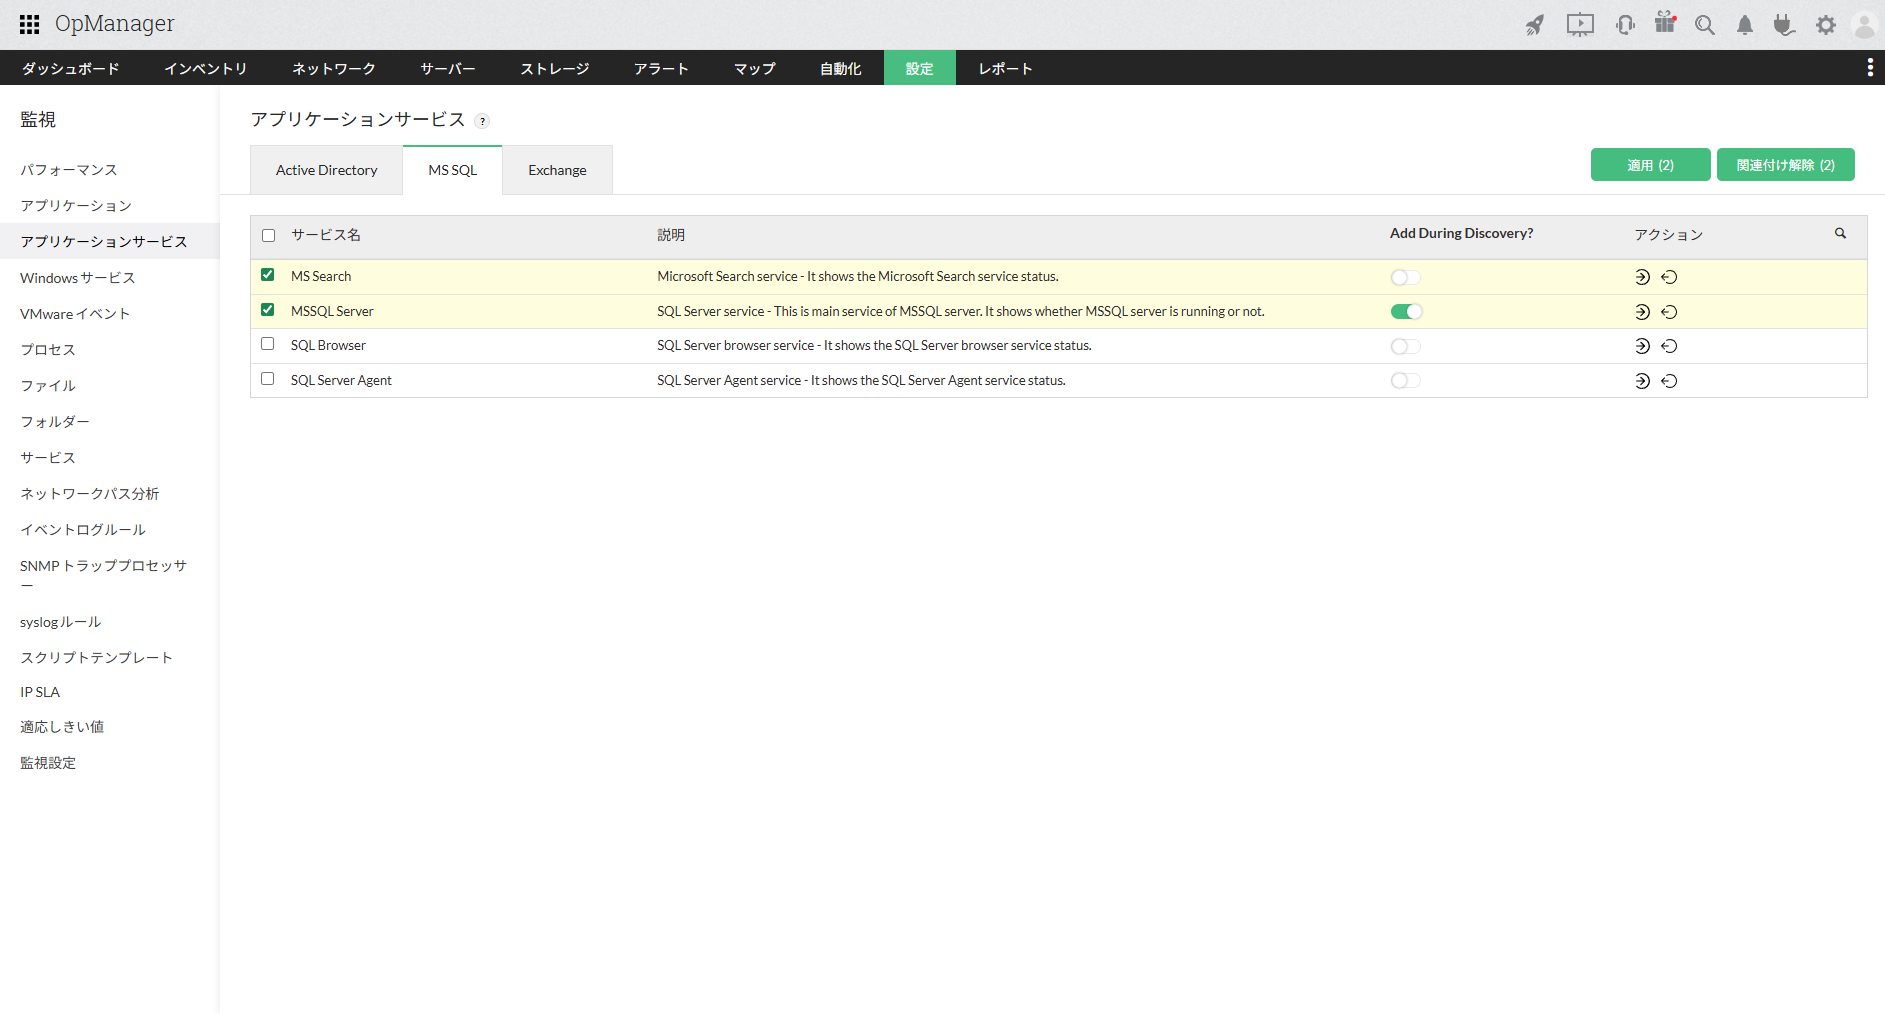Click the help question mark beside page title
Viewport: 1885px width, 1014px height.
[x=482, y=121]
